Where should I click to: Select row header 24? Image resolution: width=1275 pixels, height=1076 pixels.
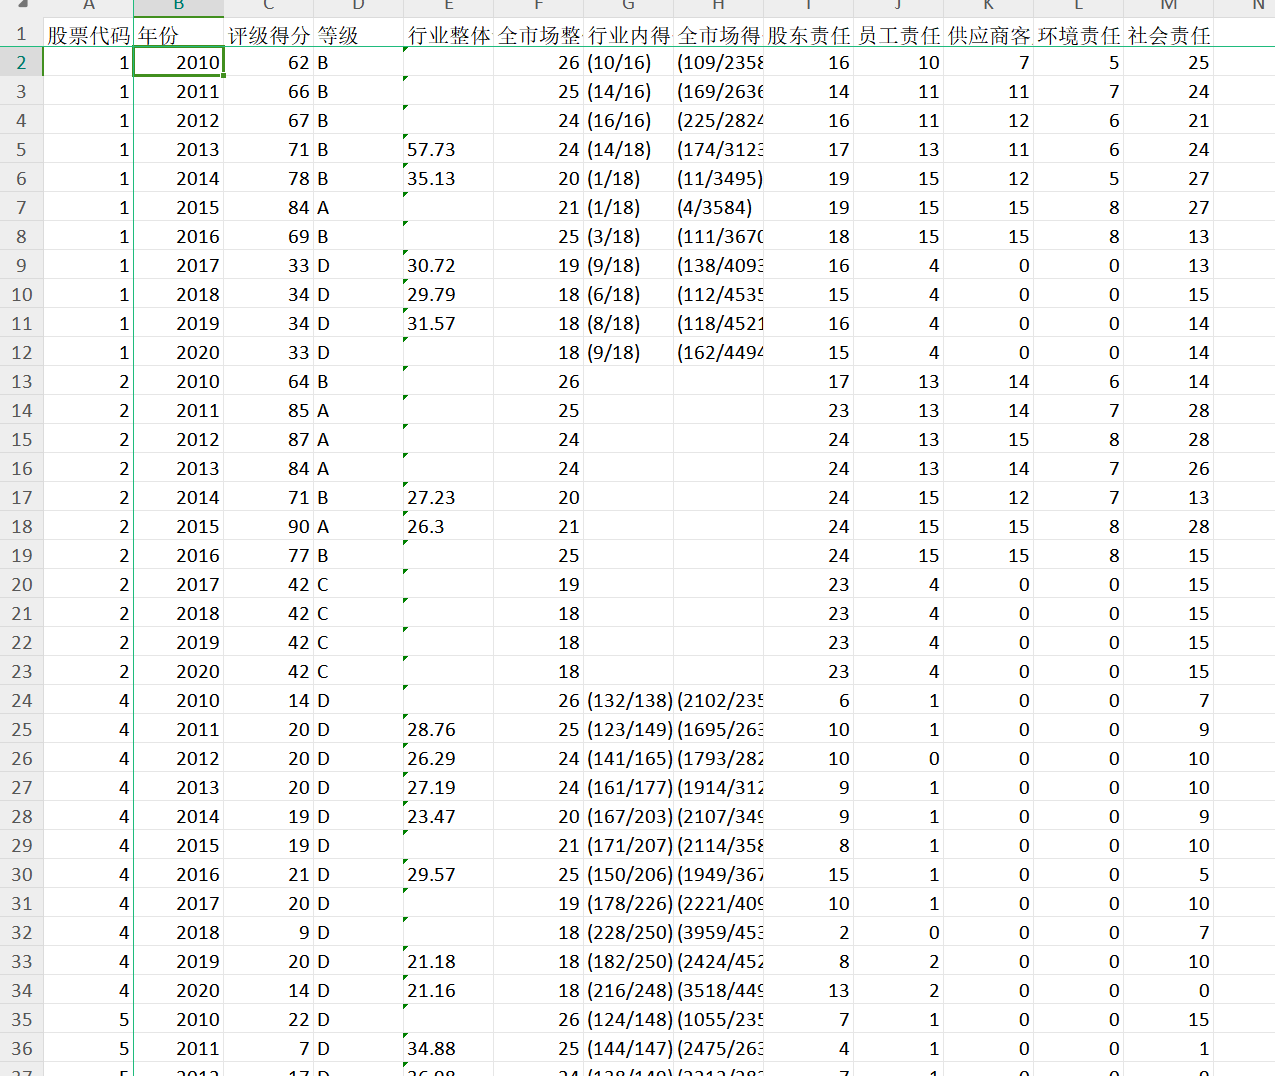[x=21, y=700]
